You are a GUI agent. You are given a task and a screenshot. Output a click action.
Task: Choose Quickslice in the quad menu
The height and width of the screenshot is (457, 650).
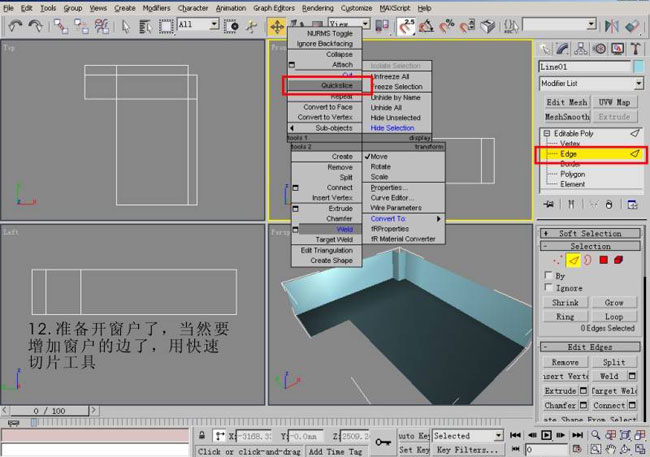(x=325, y=85)
